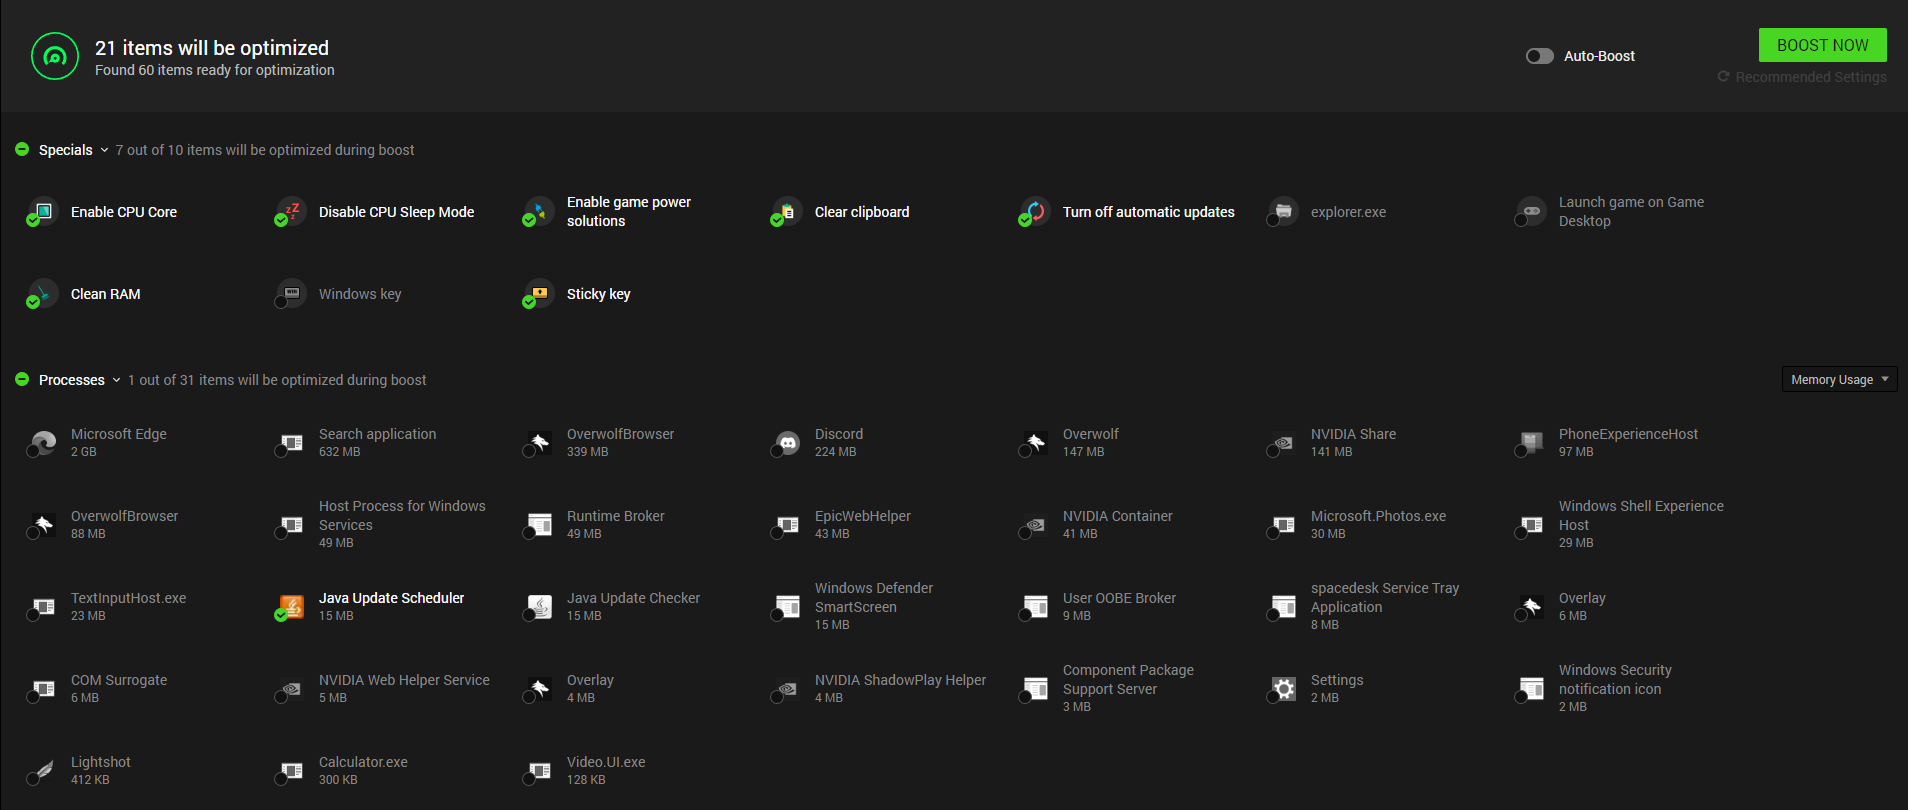Select the Lightshot feather icon

coord(42,771)
